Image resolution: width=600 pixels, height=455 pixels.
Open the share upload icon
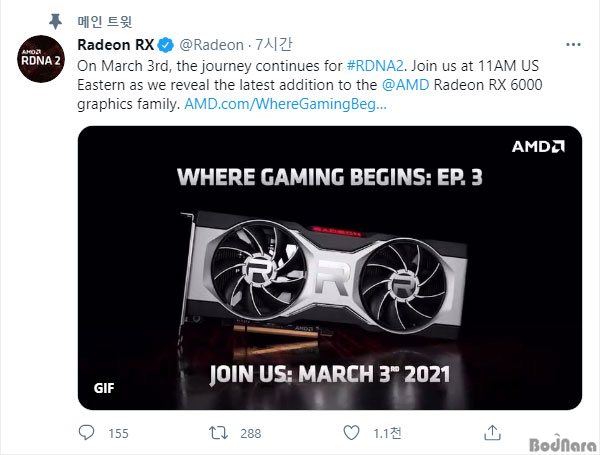[x=492, y=432]
